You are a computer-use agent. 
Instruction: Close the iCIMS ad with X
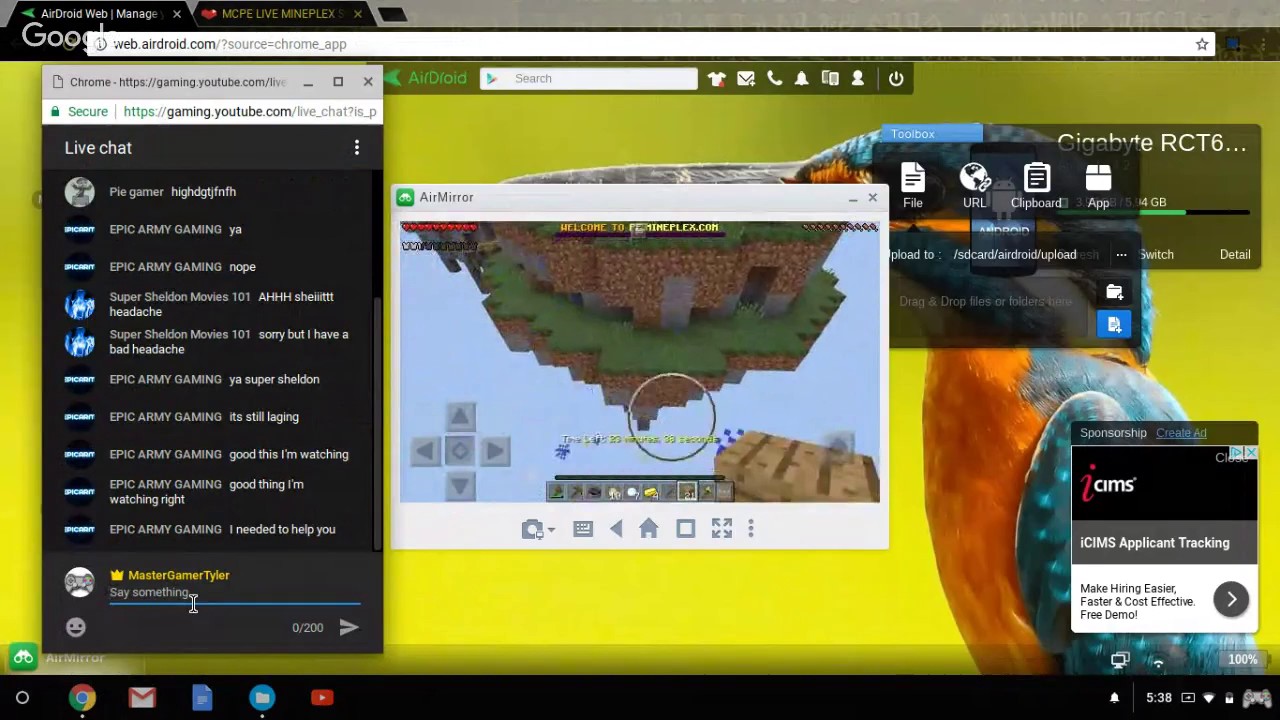(1251, 453)
